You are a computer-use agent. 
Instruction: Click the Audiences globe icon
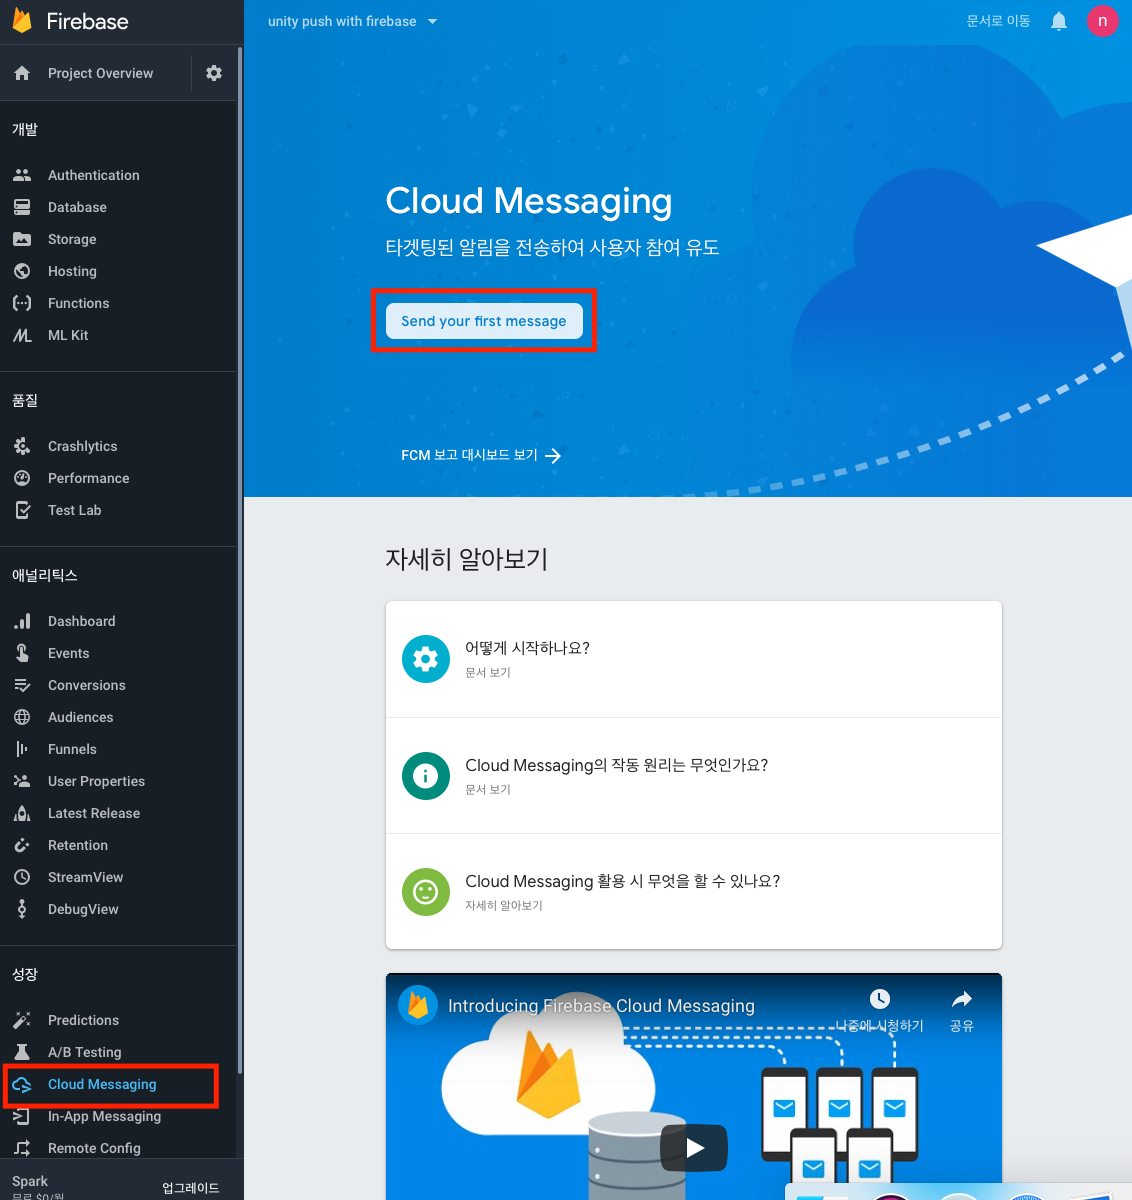(22, 717)
